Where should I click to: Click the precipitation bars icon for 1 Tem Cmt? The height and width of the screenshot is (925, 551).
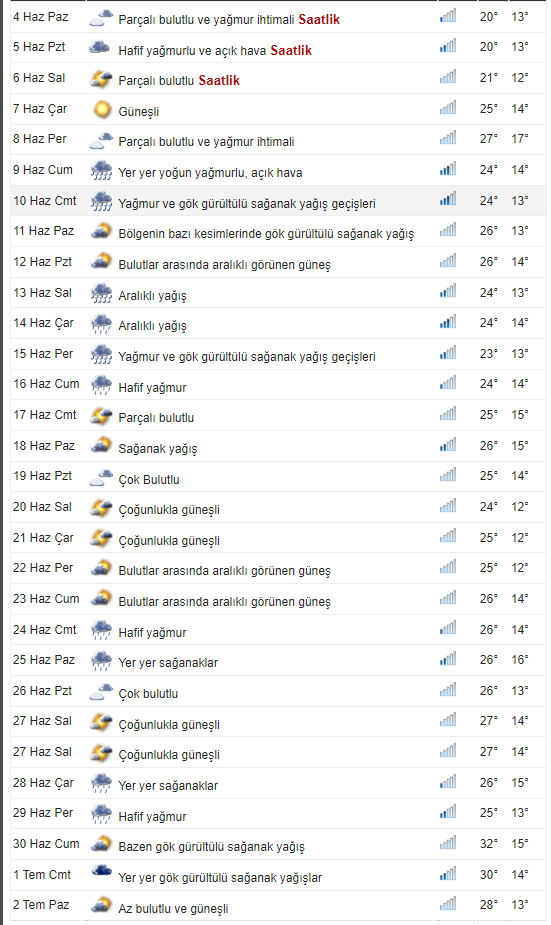(448, 873)
